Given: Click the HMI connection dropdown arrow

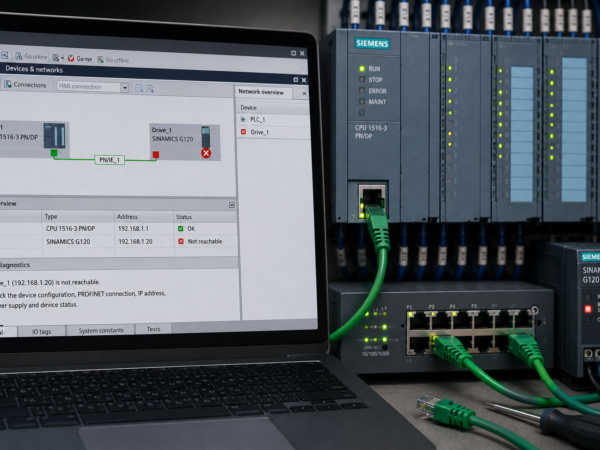Looking at the screenshot, I should (x=125, y=88).
